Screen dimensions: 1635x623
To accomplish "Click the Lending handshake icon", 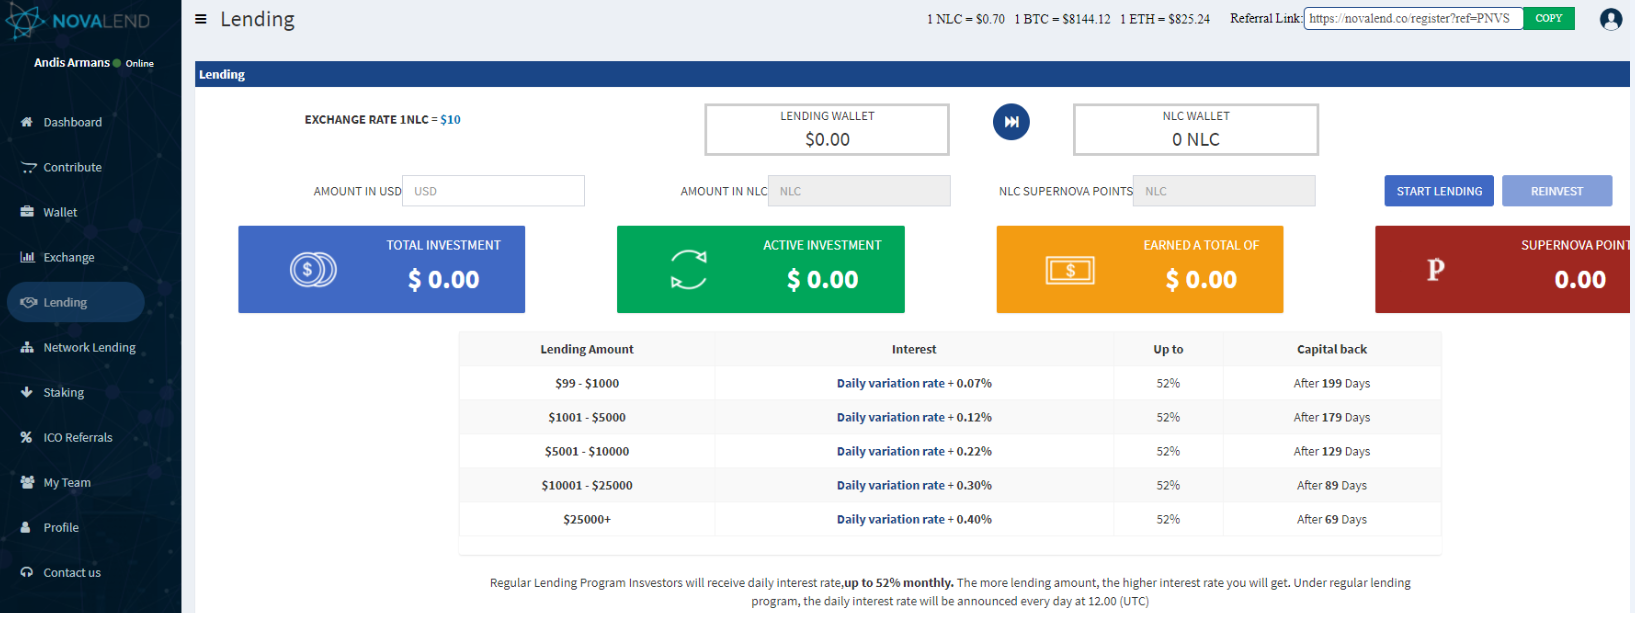I will tap(28, 302).
